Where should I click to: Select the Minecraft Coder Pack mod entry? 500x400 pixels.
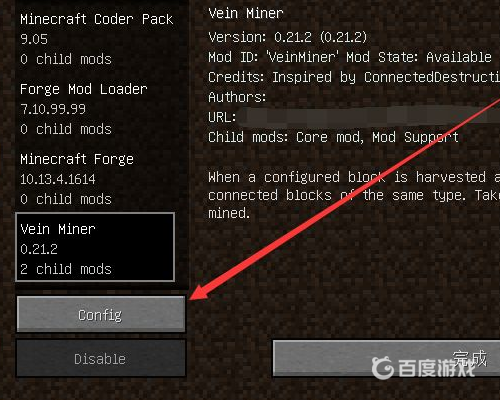pyautogui.click(x=96, y=39)
